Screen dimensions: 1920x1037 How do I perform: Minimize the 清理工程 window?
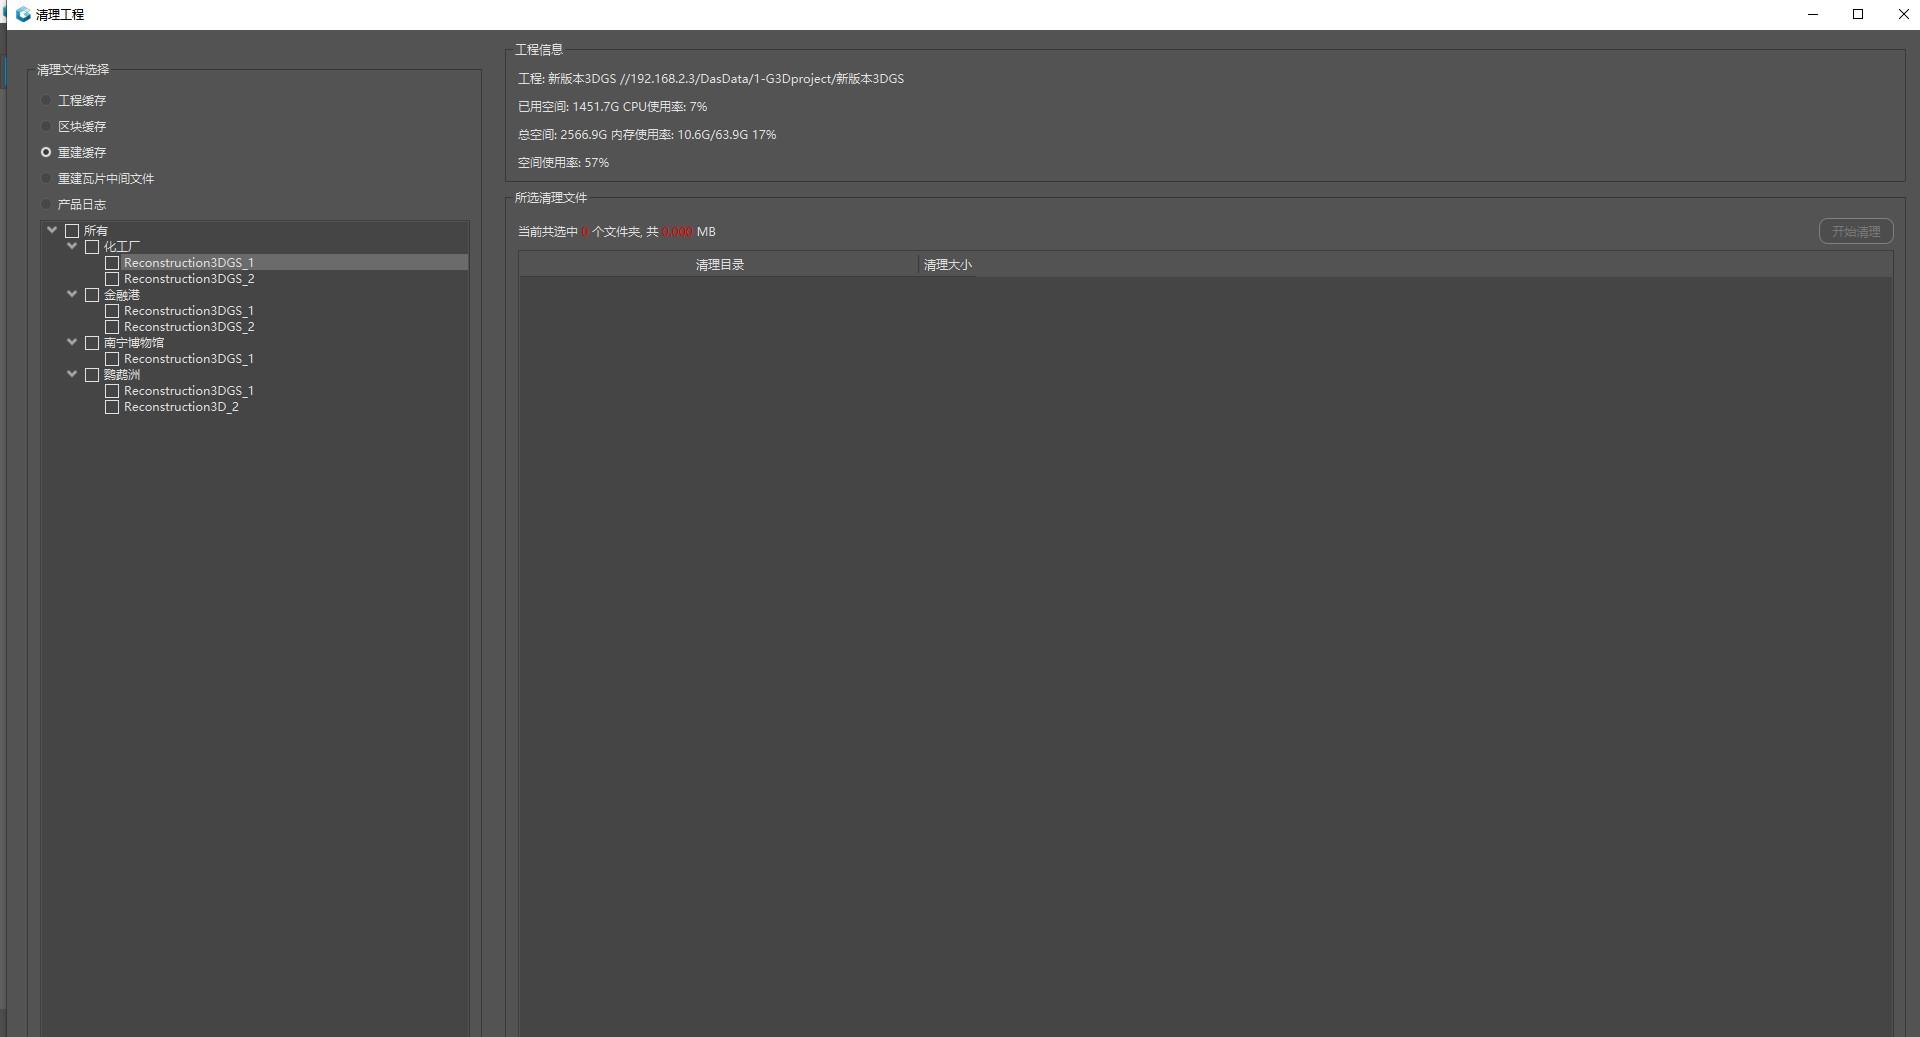click(x=1813, y=14)
